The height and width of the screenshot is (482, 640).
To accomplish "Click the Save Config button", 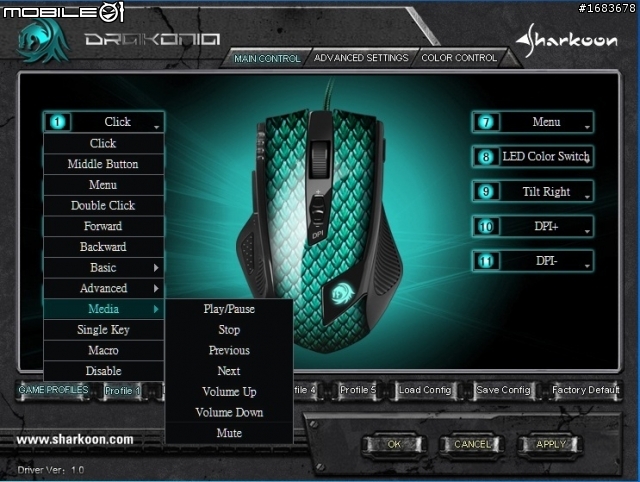I will pos(504,390).
